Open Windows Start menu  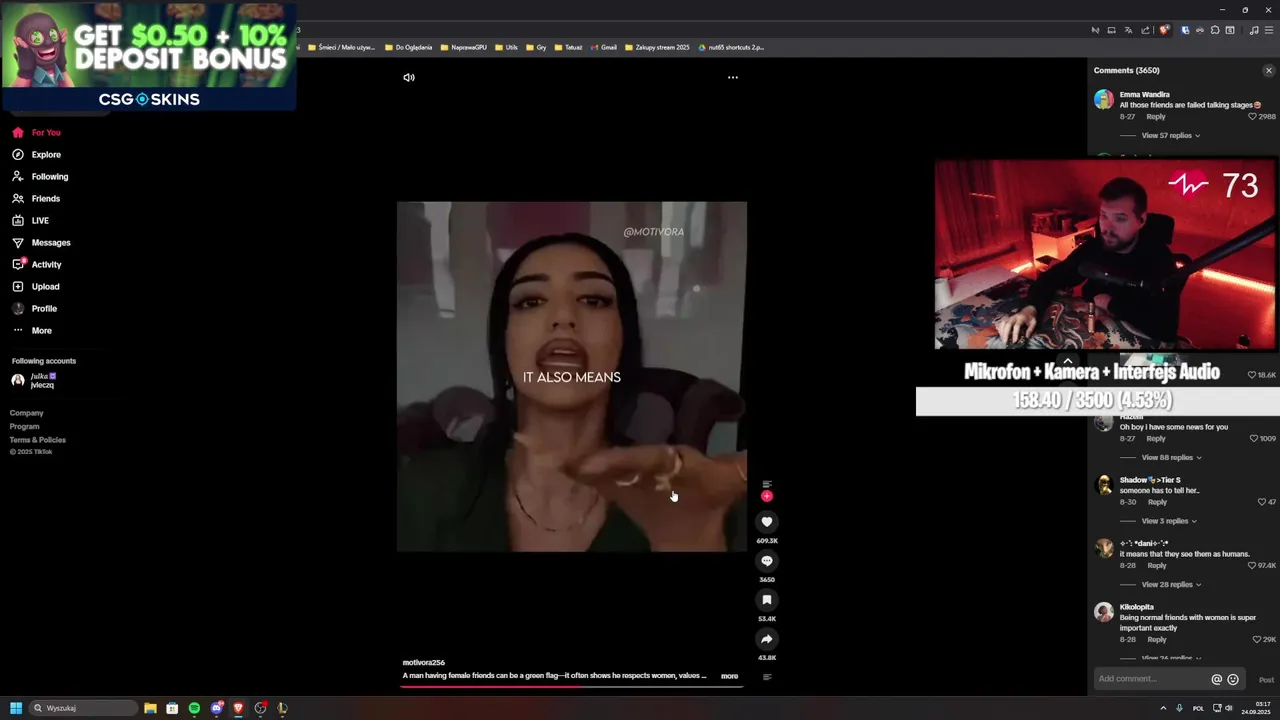[16, 708]
